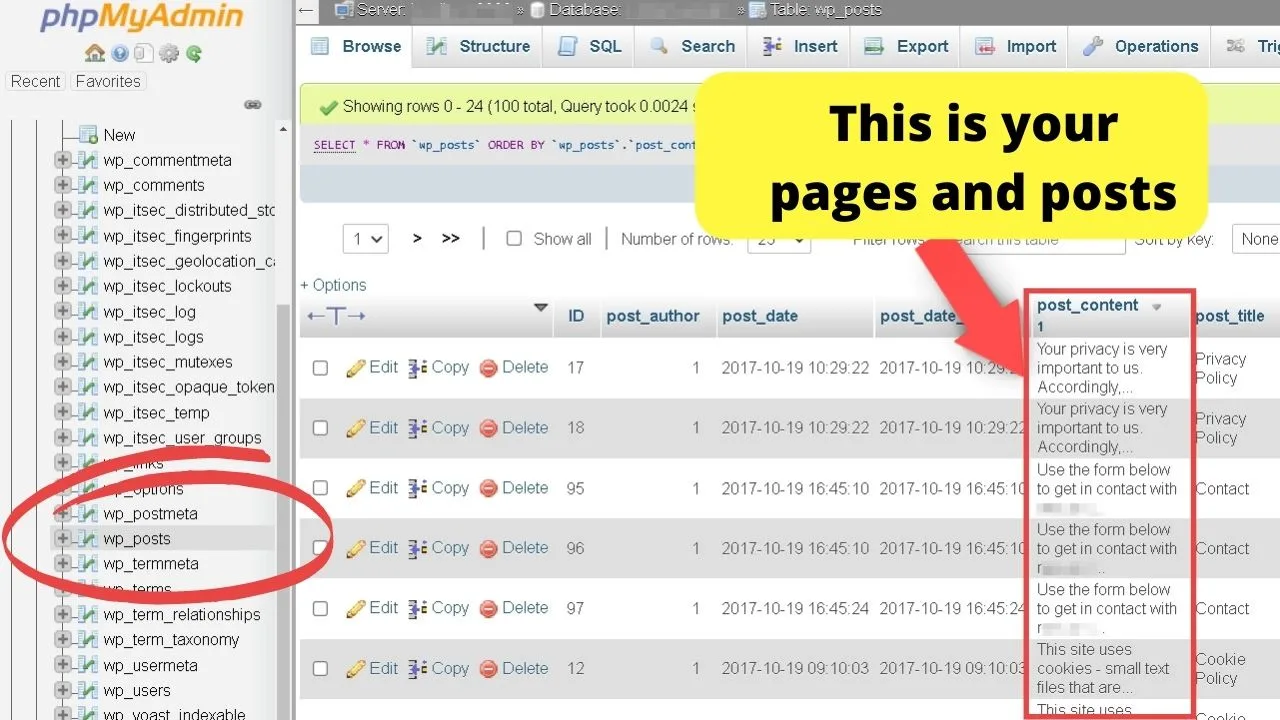Open wp_itsec_user_groups table in tree
Image resolution: width=1280 pixels, height=720 pixels.
pyautogui.click(x=182, y=438)
